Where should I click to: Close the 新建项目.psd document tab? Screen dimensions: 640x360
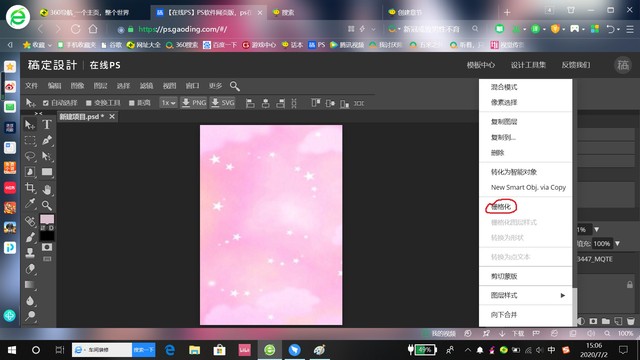pyautogui.click(x=112, y=117)
